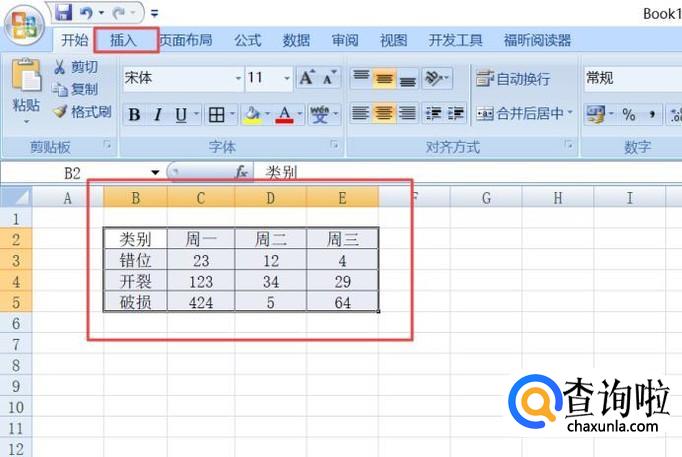Switch to the Insert (插入) tab
The width and height of the screenshot is (682, 457).
point(123,41)
